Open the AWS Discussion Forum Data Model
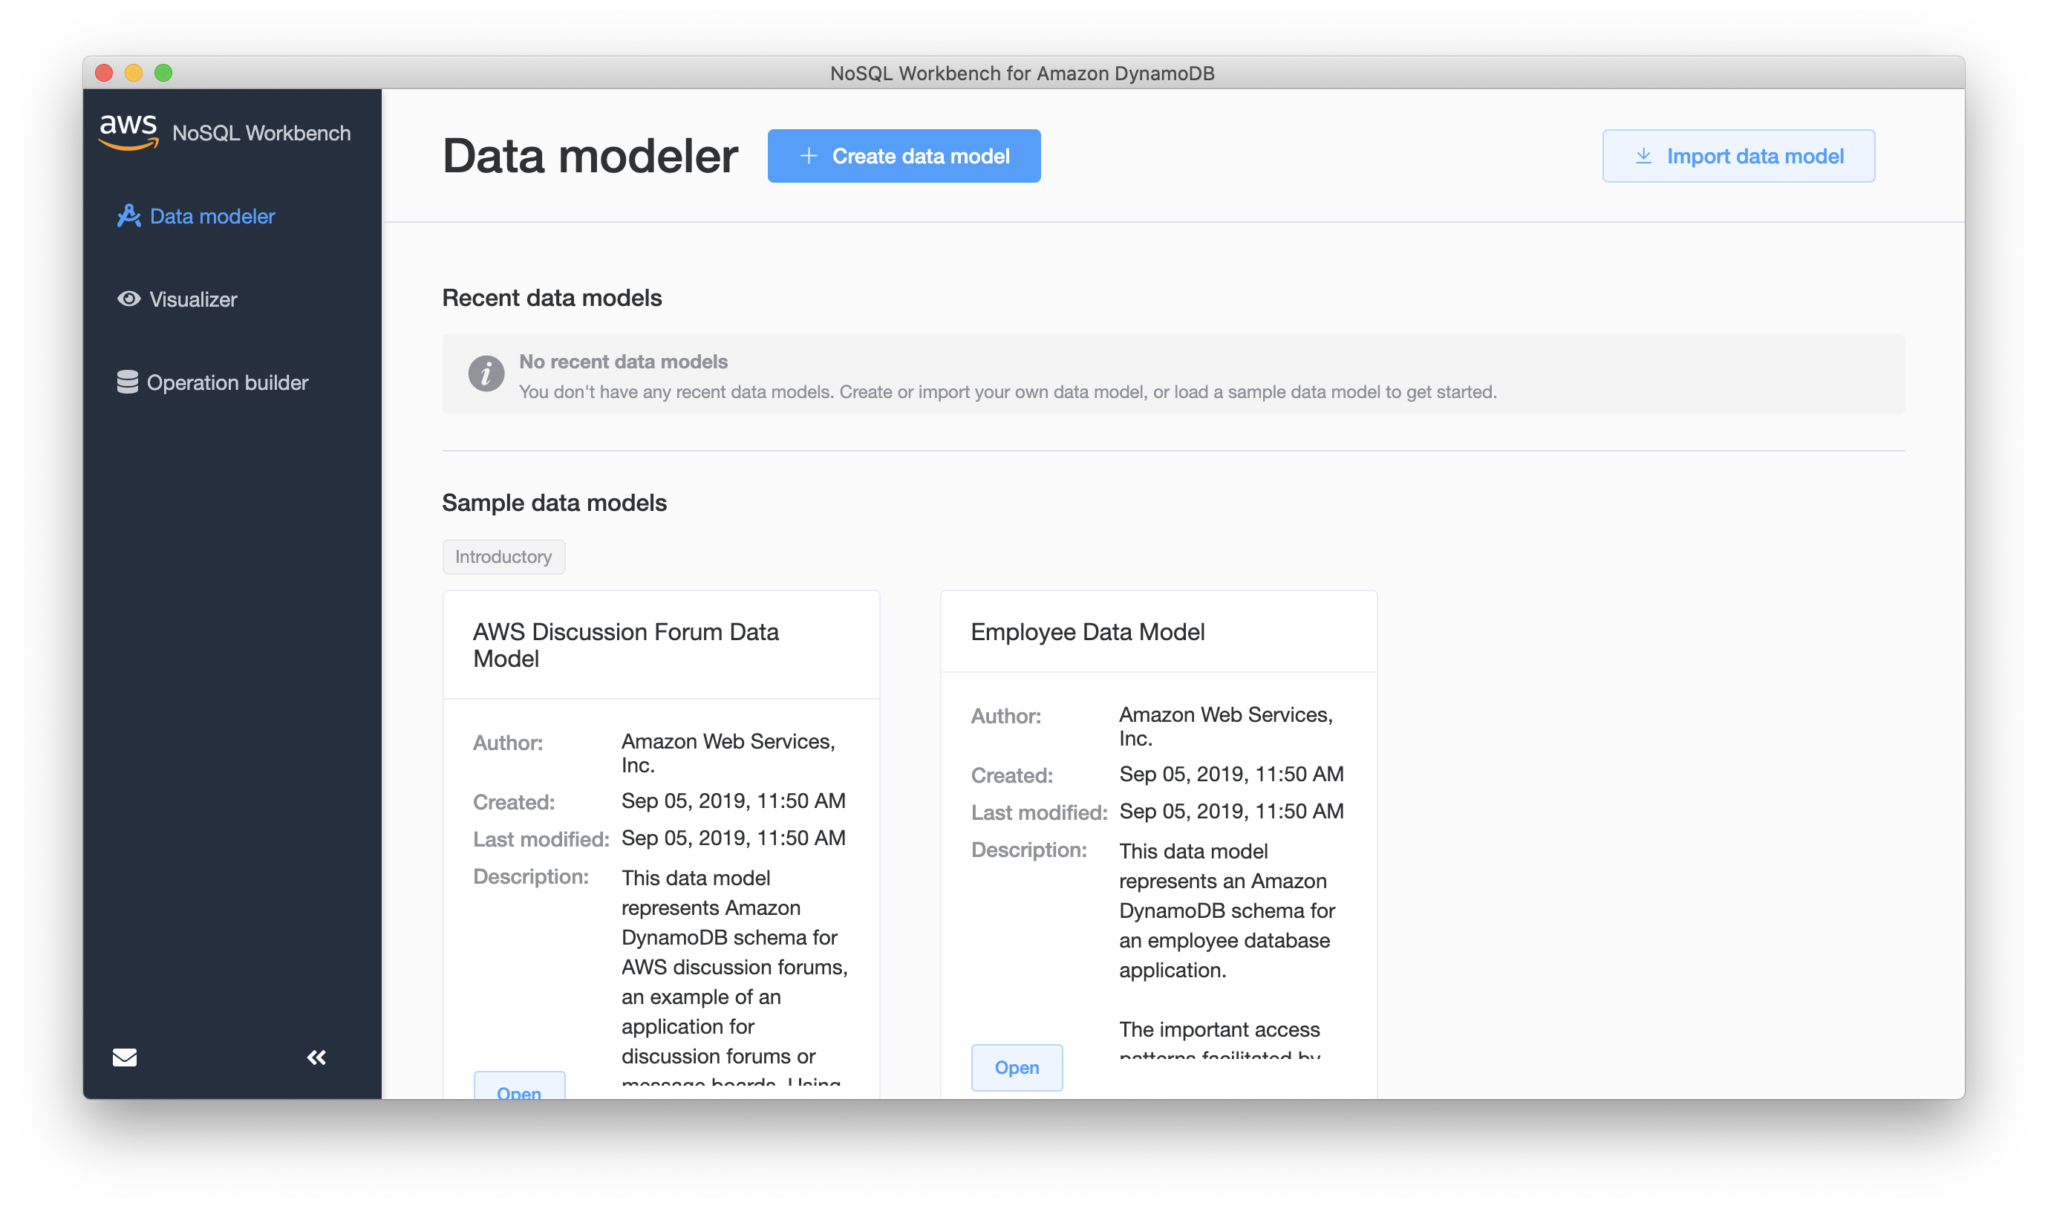 519,1092
